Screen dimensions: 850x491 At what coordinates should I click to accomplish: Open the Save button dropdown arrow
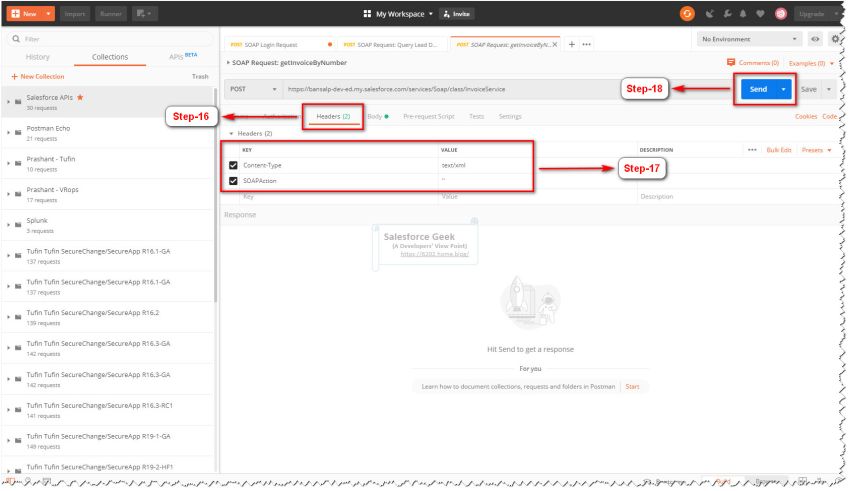829,89
